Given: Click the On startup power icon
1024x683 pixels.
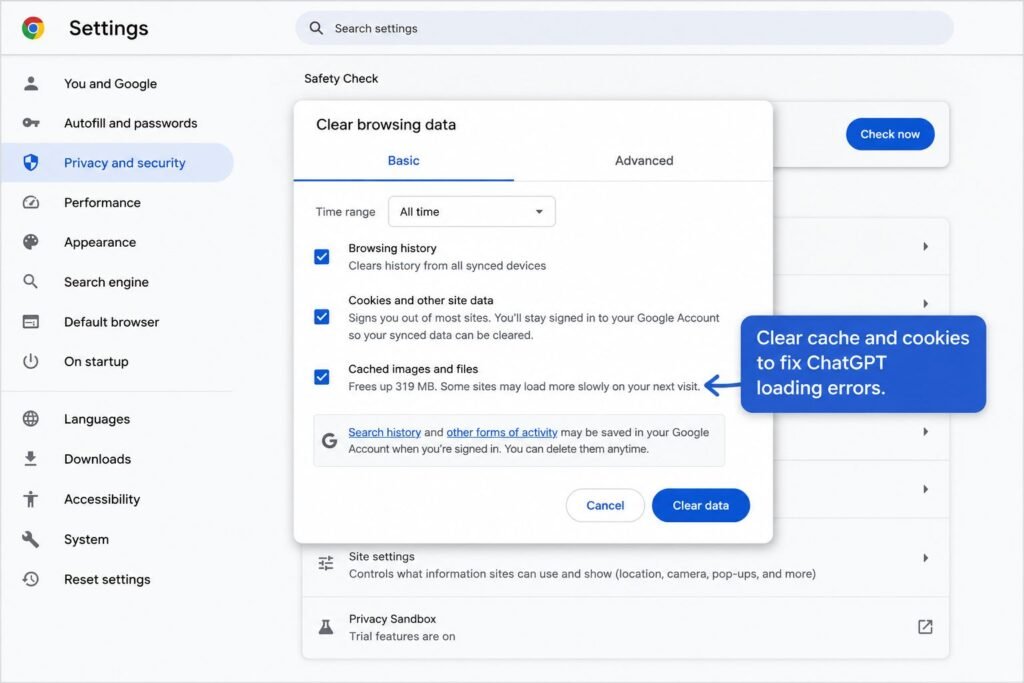Looking at the screenshot, I should pos(31,361).
